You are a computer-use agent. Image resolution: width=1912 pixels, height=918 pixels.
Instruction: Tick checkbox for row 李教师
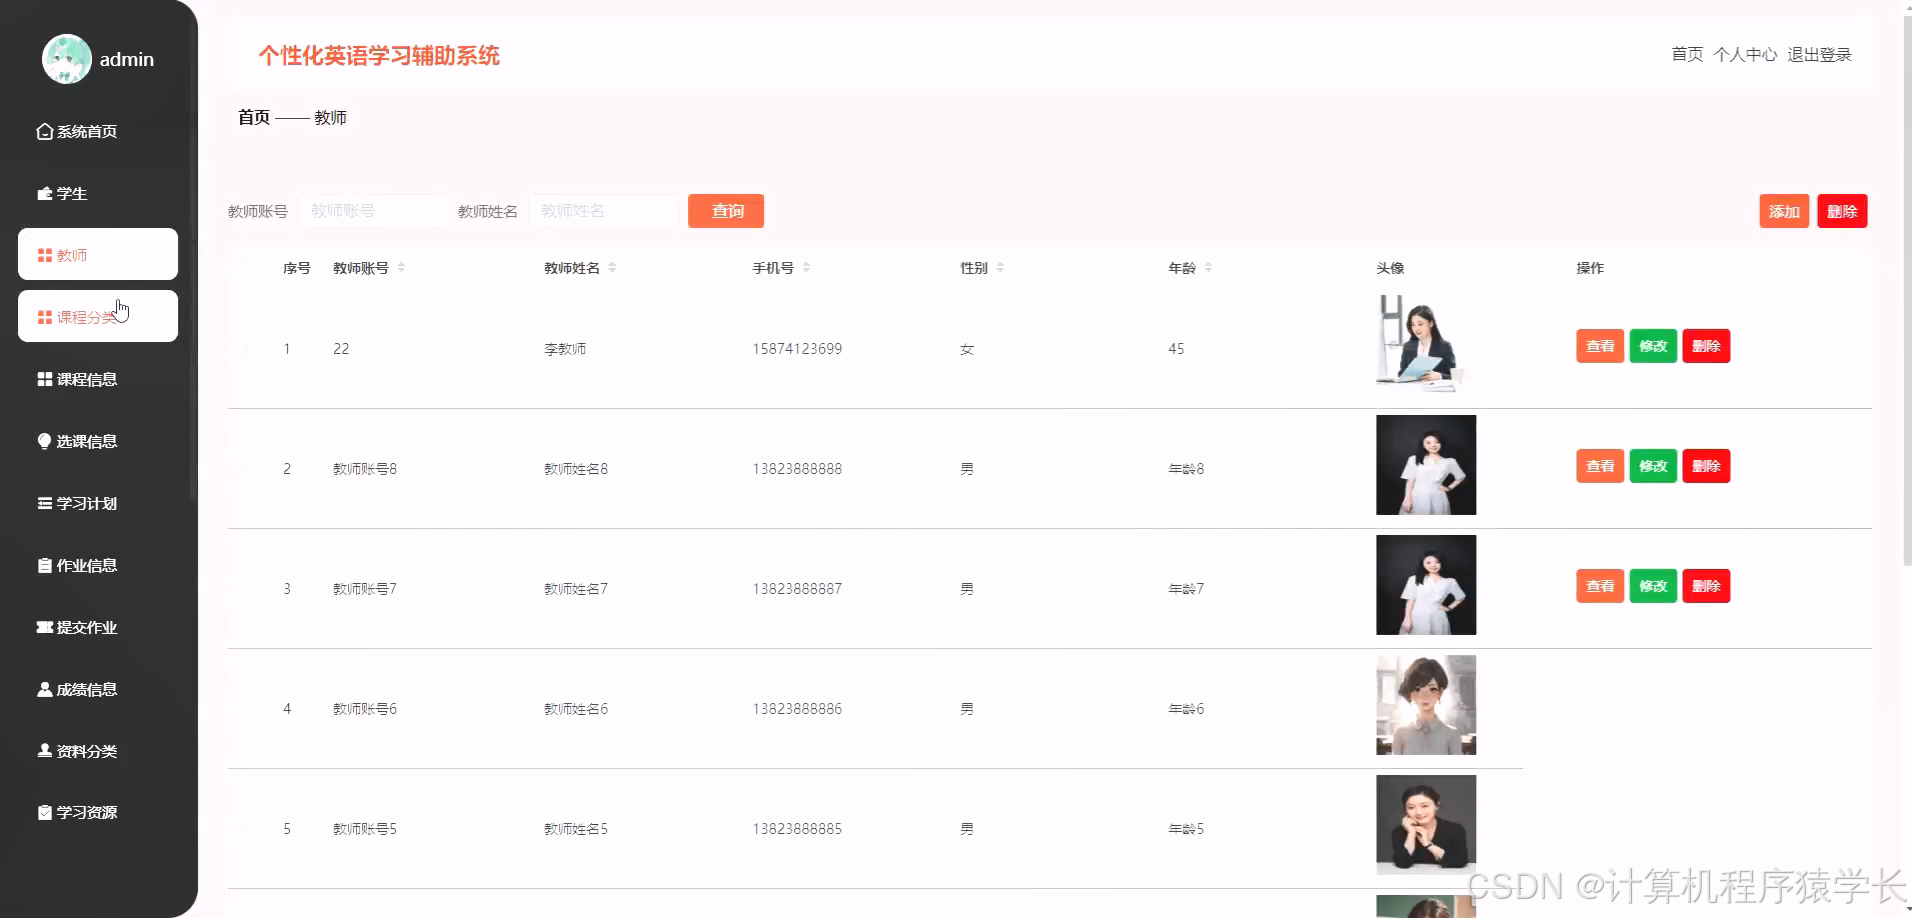coord(241,349)
